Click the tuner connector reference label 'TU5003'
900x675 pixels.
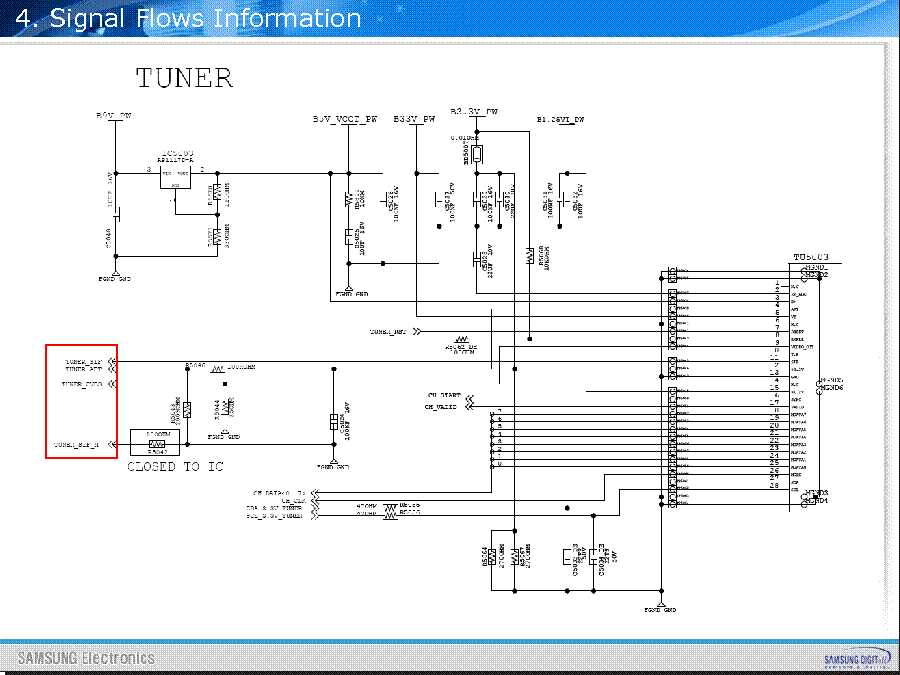(811, 257)
